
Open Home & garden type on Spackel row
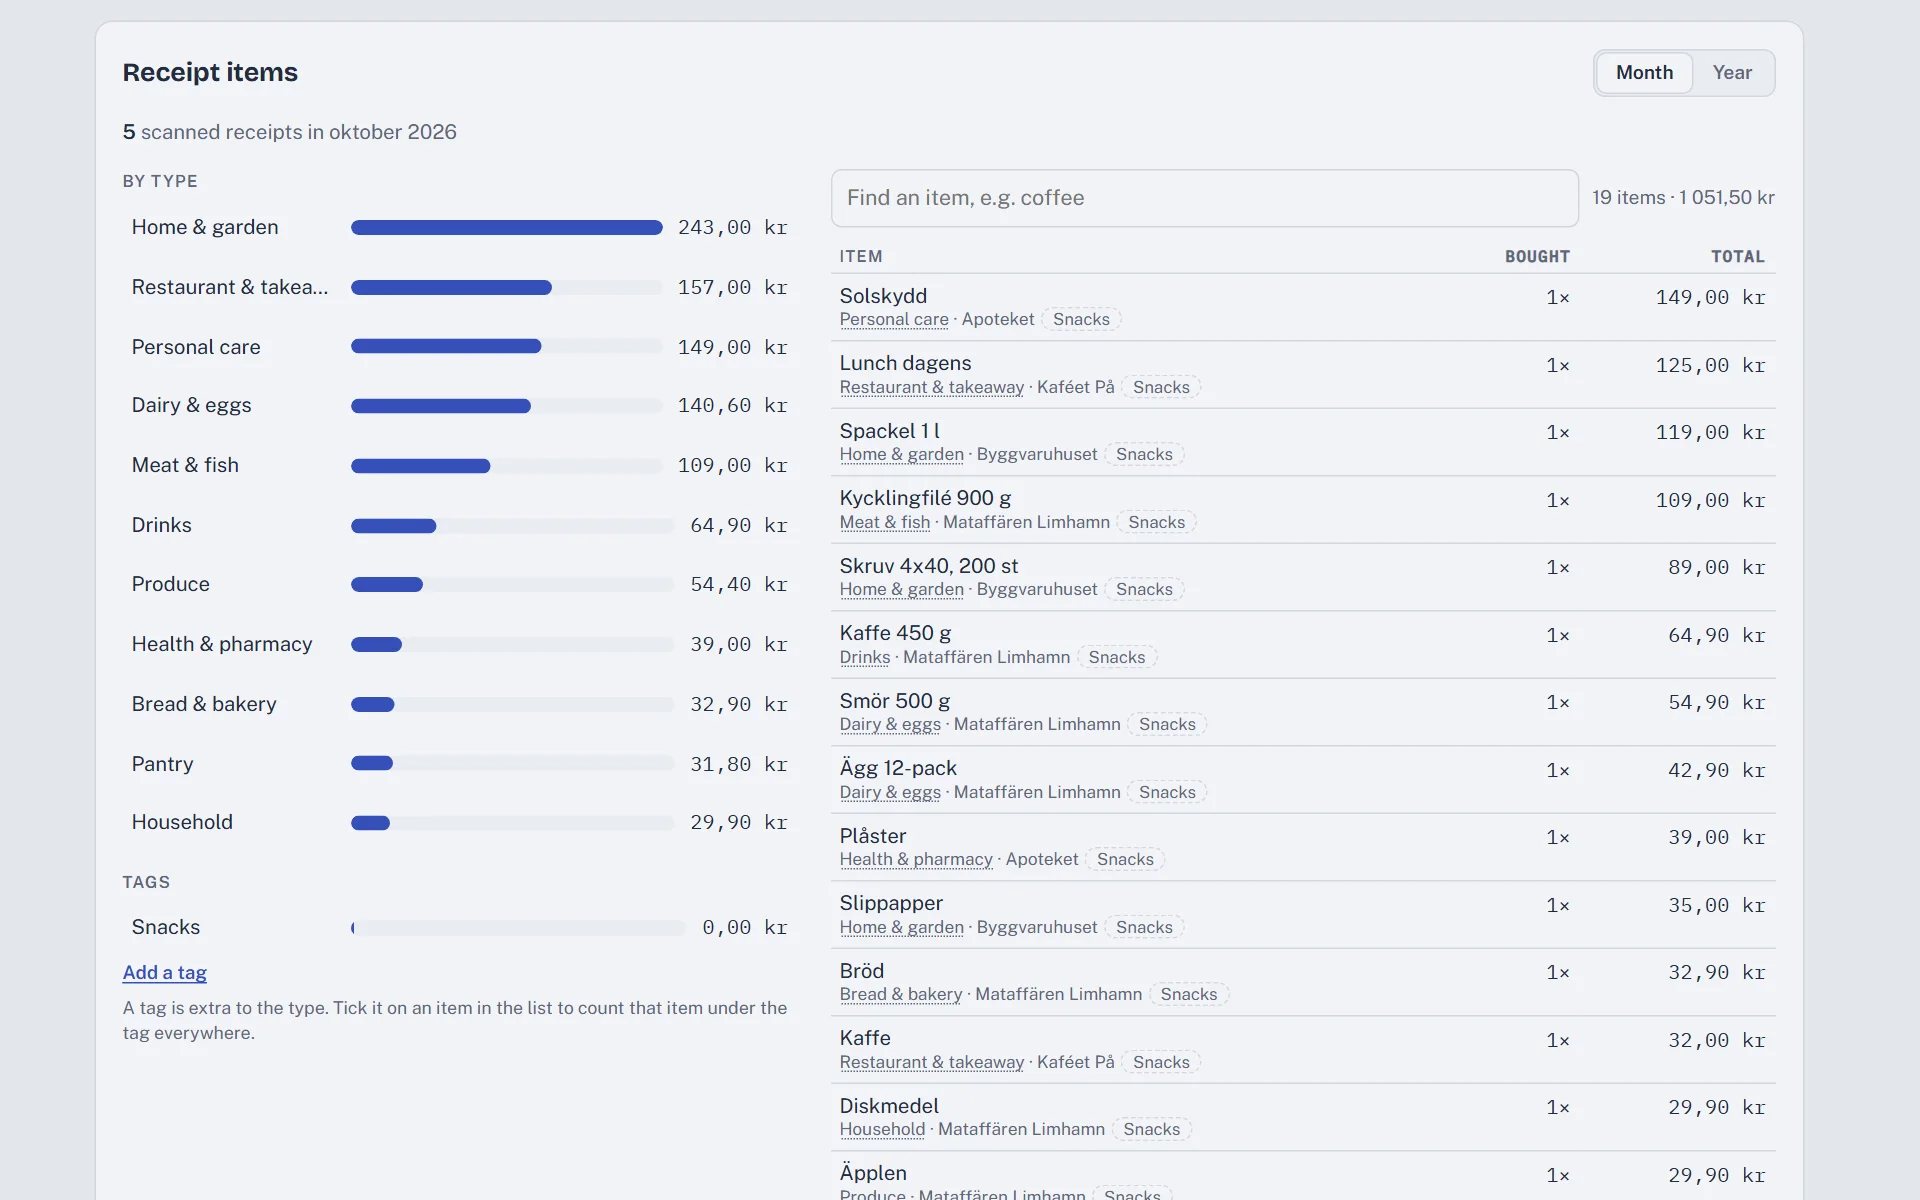coord(902,454)
